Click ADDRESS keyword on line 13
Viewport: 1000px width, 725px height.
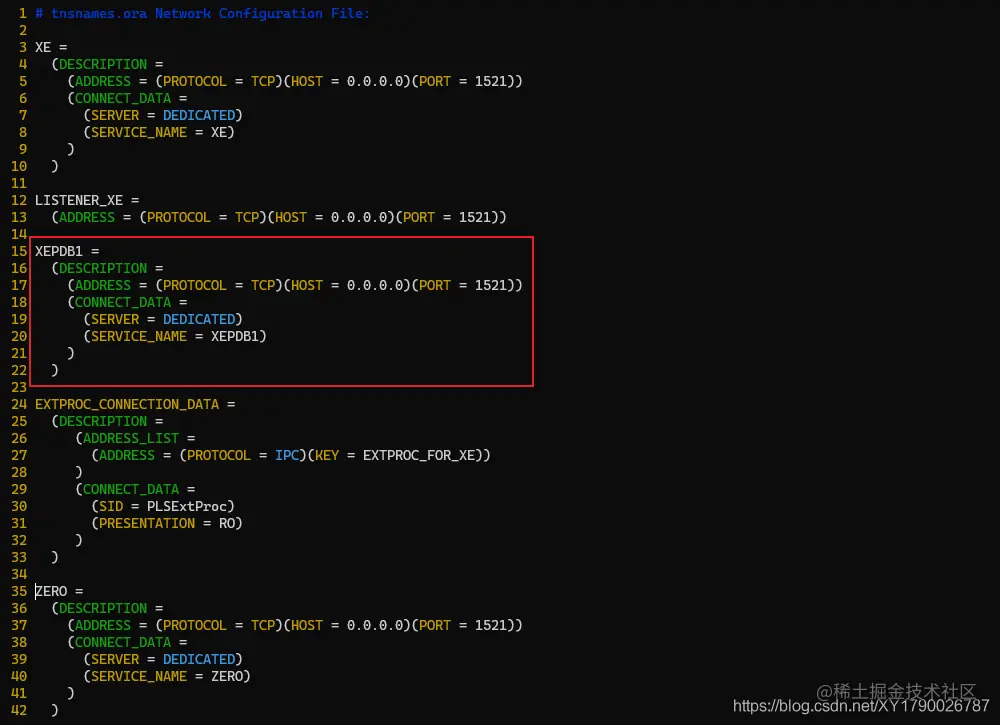pyautogui.click(x=87, y=217)
